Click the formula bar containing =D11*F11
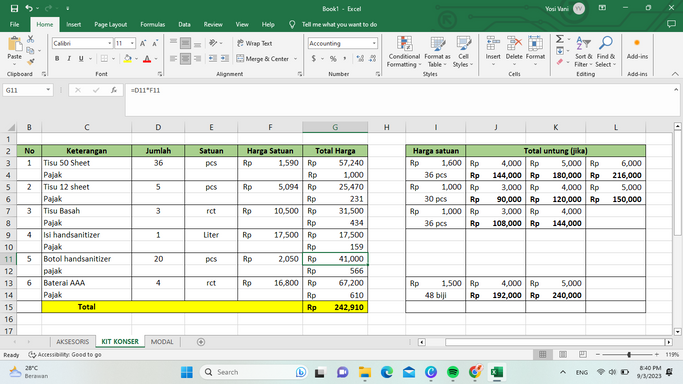The width and height of the screenshot is (683, 384). coord(401,100)
